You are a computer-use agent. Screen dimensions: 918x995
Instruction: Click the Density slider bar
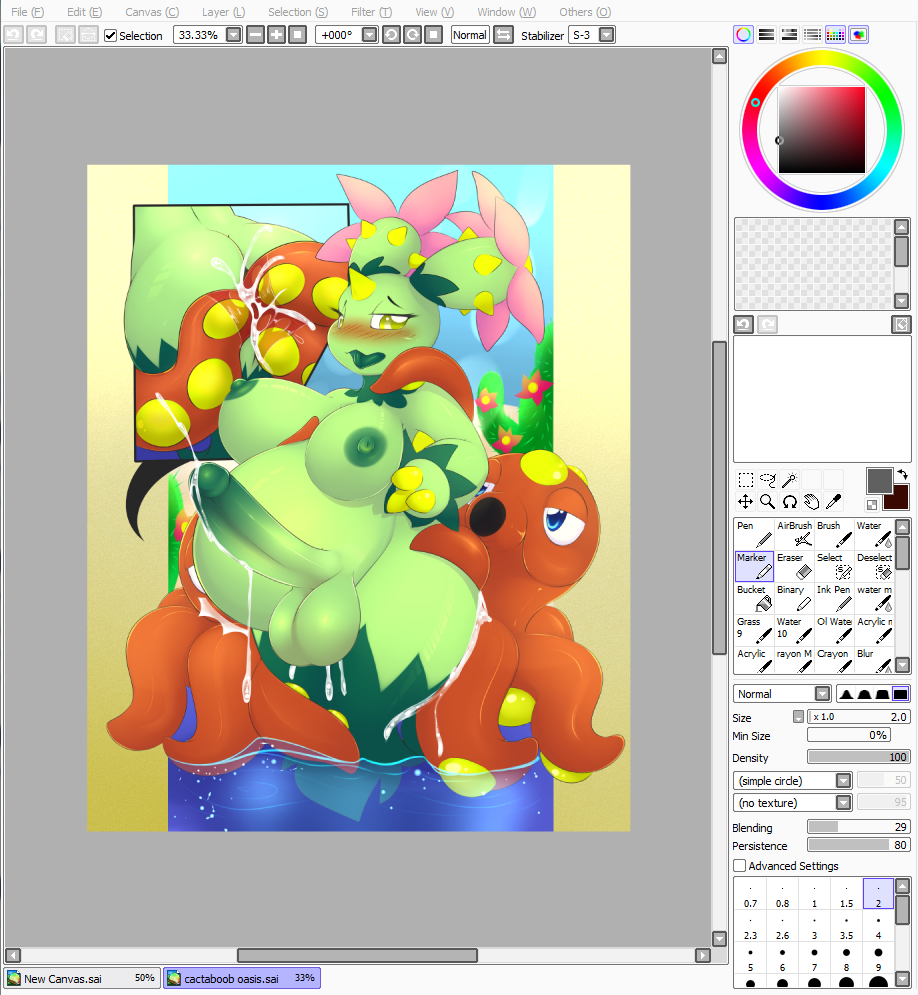tap(859, 756)
